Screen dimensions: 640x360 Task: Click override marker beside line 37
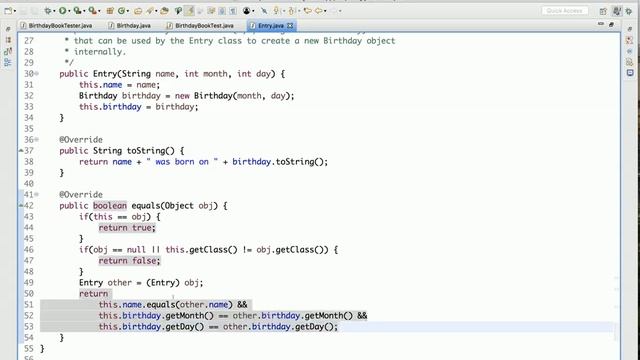tap(21, 151)
